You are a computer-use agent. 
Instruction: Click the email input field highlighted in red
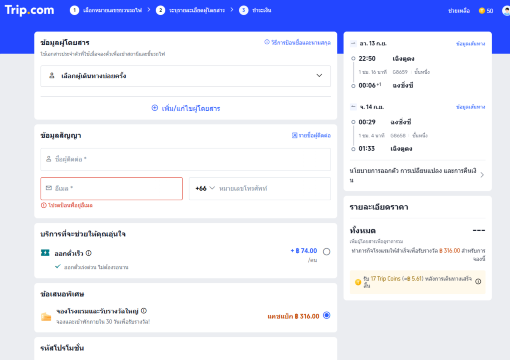tap(112, 188)
